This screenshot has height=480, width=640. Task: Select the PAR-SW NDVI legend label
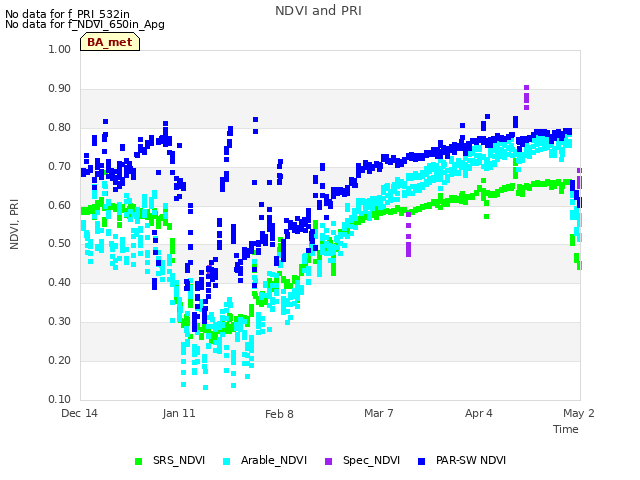point(471,460)
